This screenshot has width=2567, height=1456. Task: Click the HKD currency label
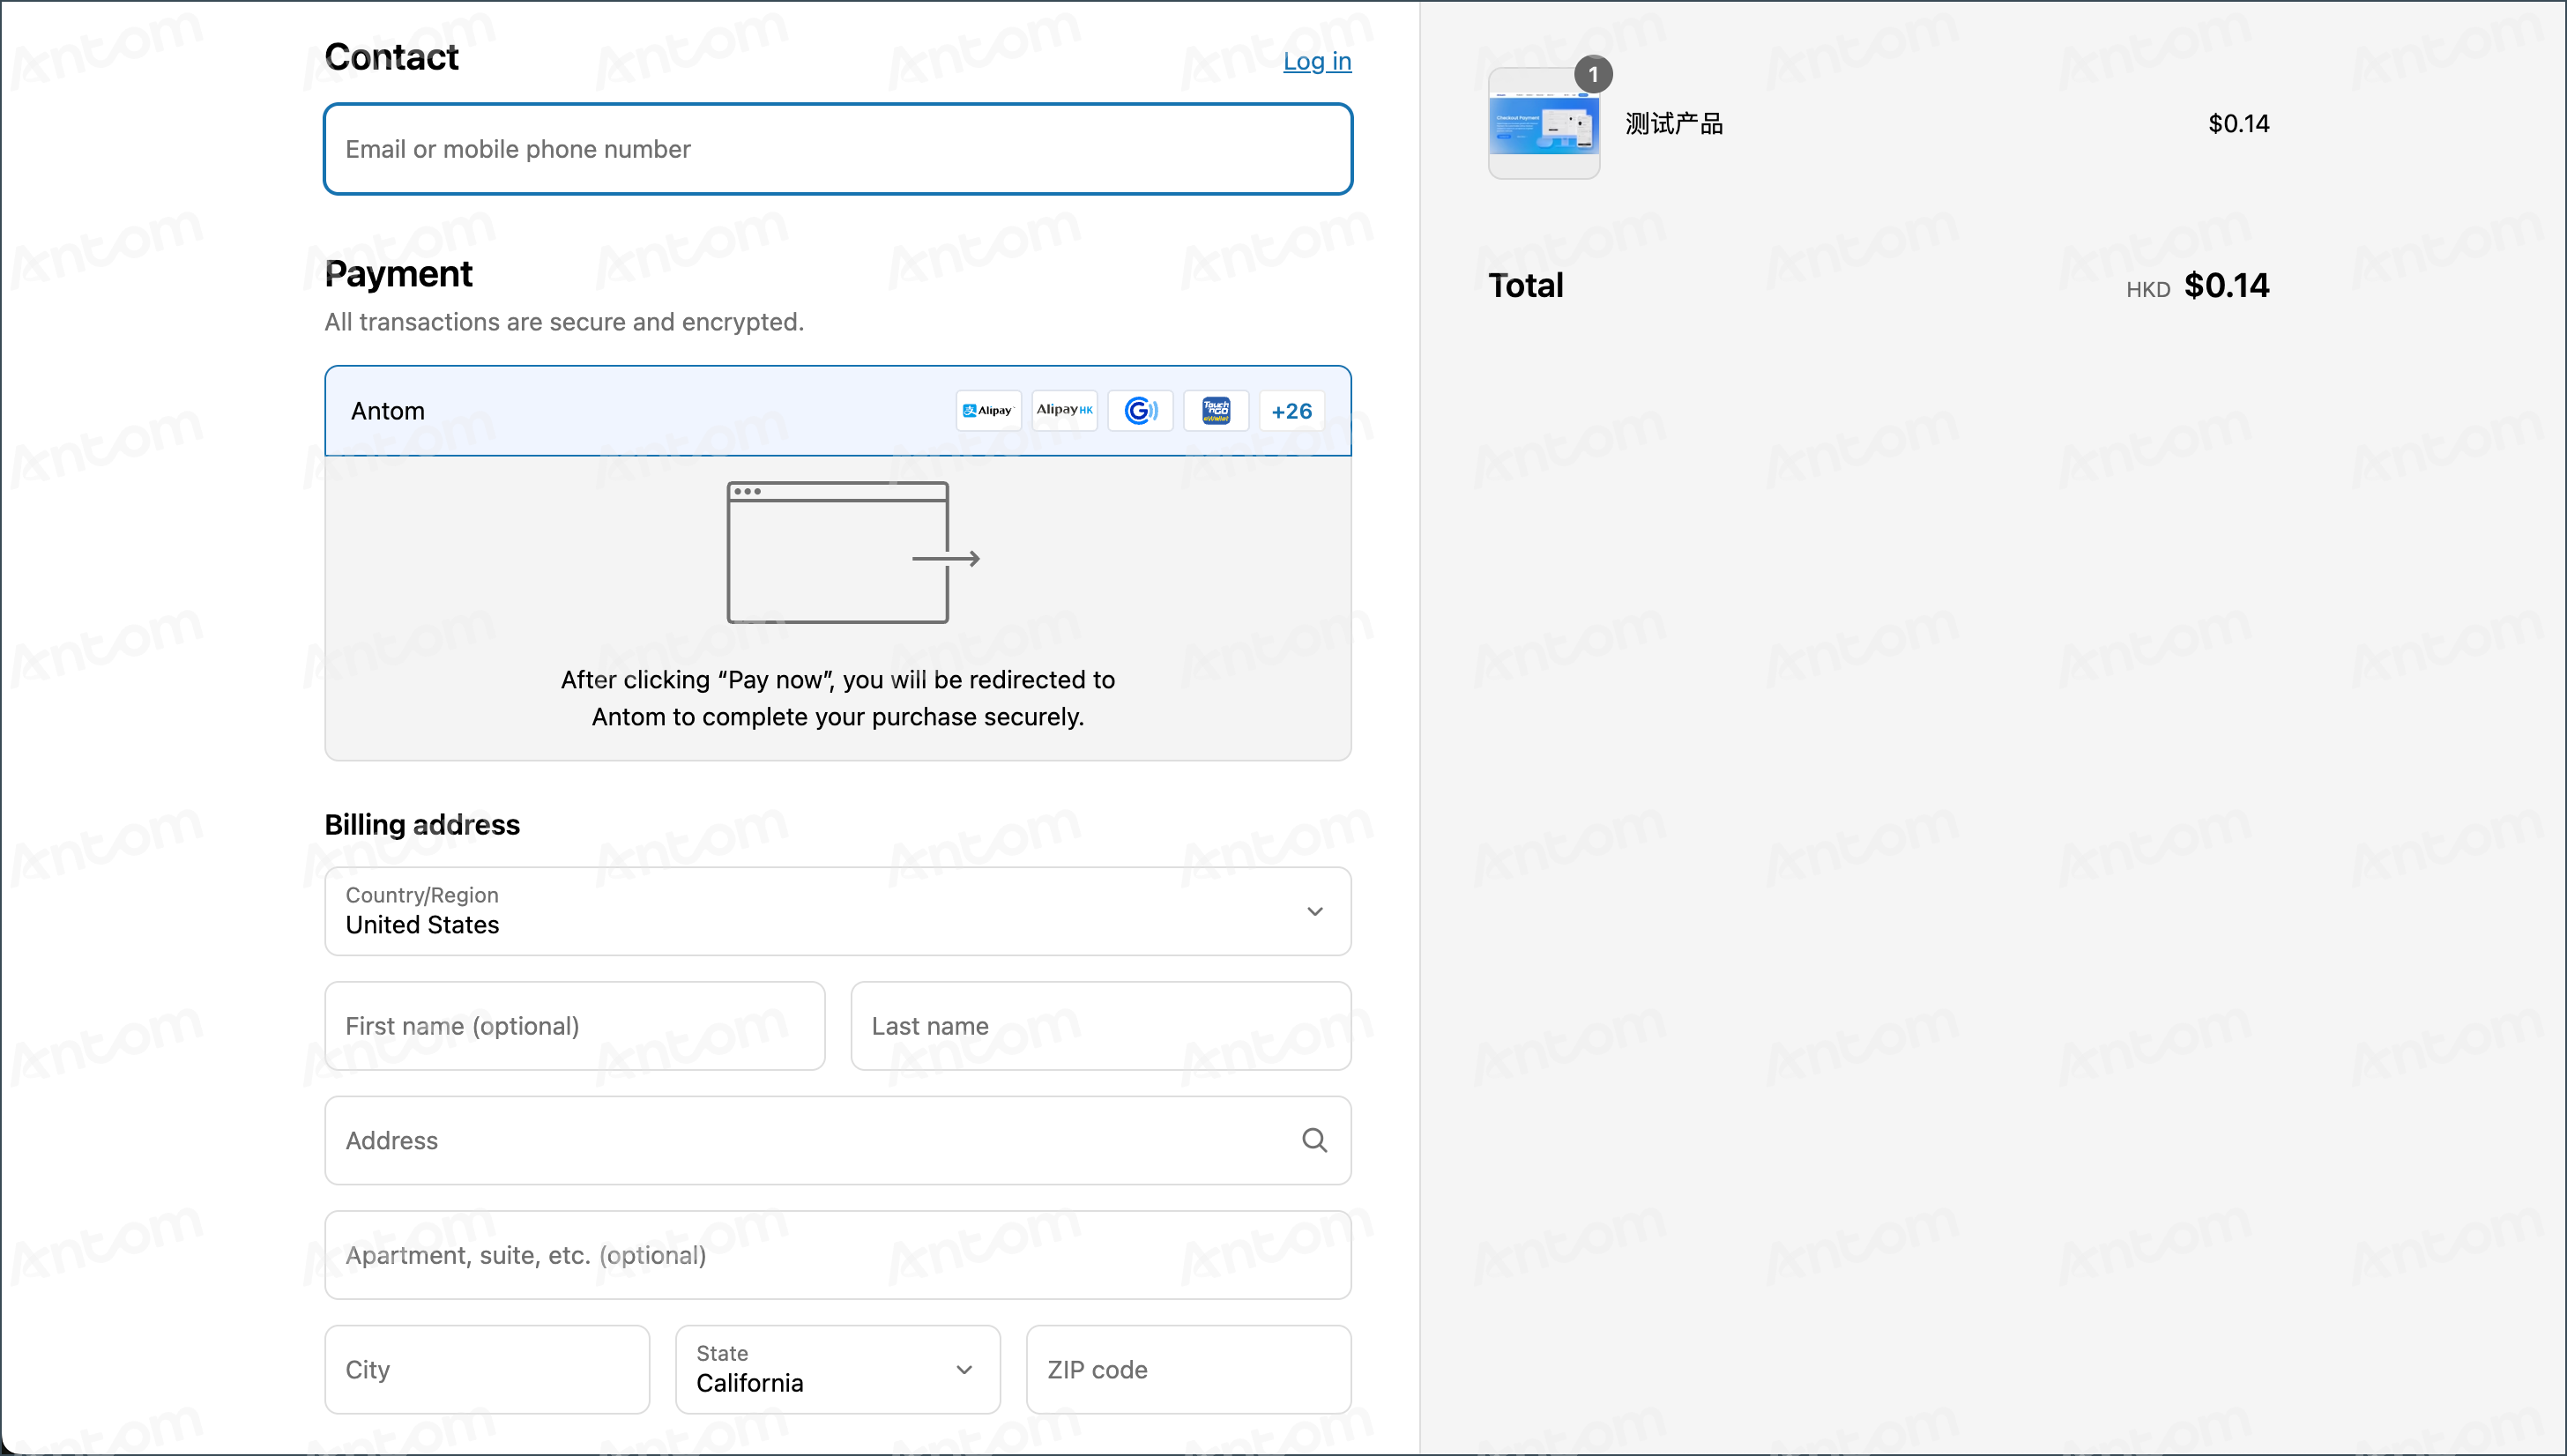pos(2148,290)
